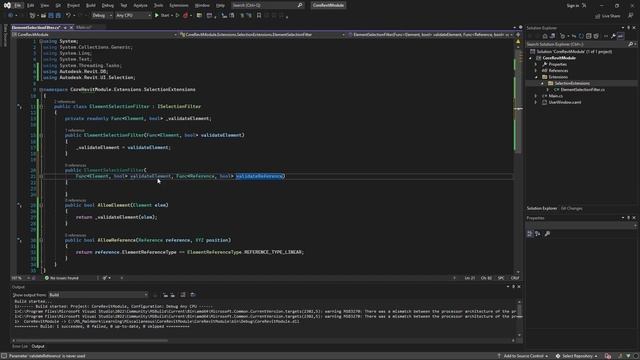Click Sign in link at top right
Image resolution: width=640 pixels, height=360 pixels.
(x=573, y=5)
